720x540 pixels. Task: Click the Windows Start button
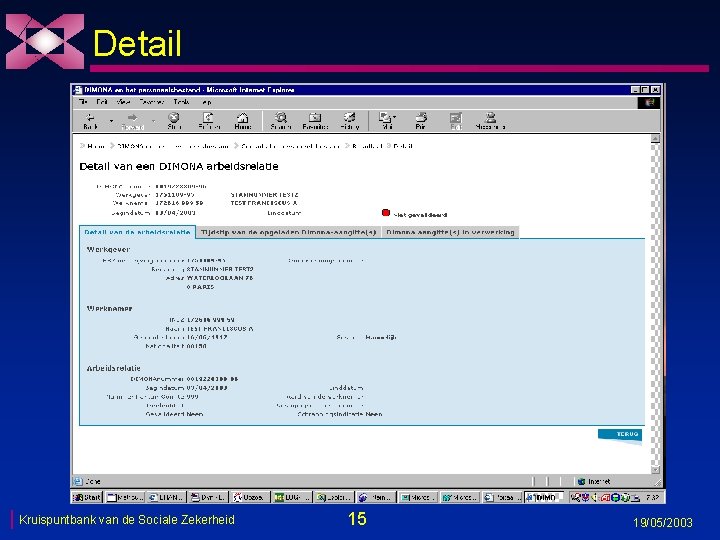87,497
